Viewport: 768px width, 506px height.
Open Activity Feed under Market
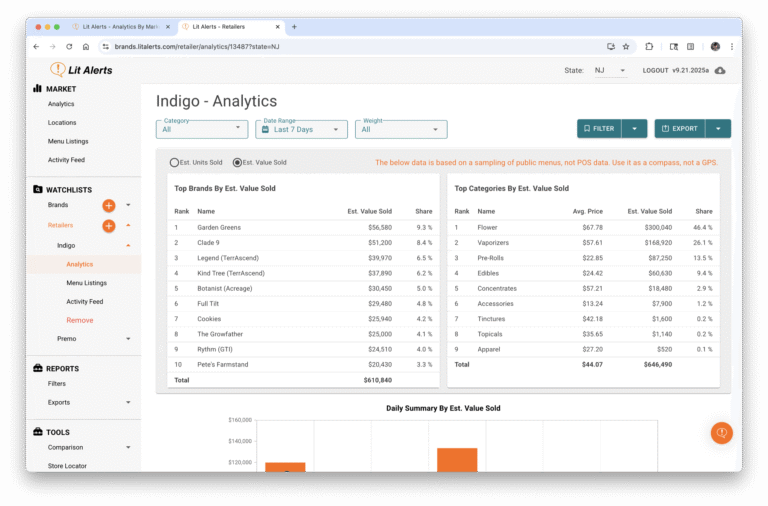pyautogui.click(x=67, y=158)
